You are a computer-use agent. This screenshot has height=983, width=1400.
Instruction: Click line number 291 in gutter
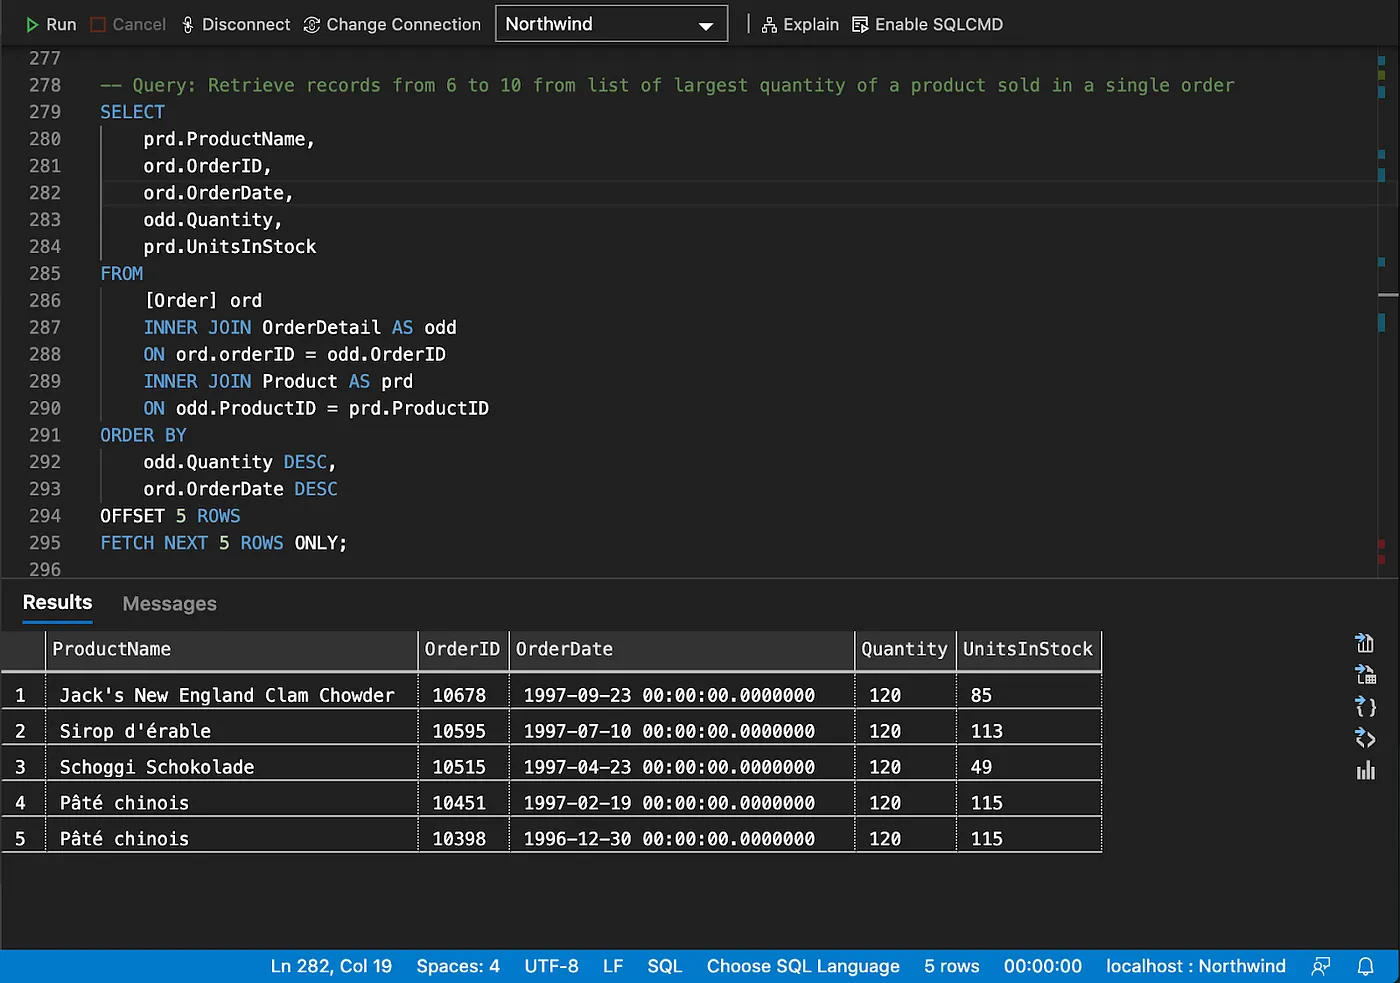click(x=45, y=435)
